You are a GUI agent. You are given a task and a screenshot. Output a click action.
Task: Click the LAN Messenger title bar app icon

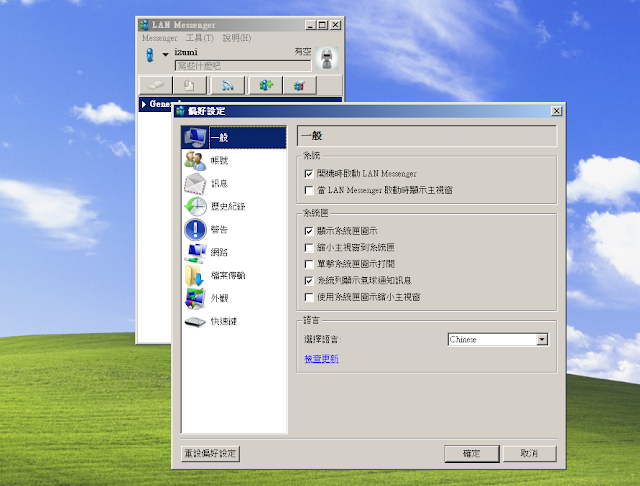144,25
